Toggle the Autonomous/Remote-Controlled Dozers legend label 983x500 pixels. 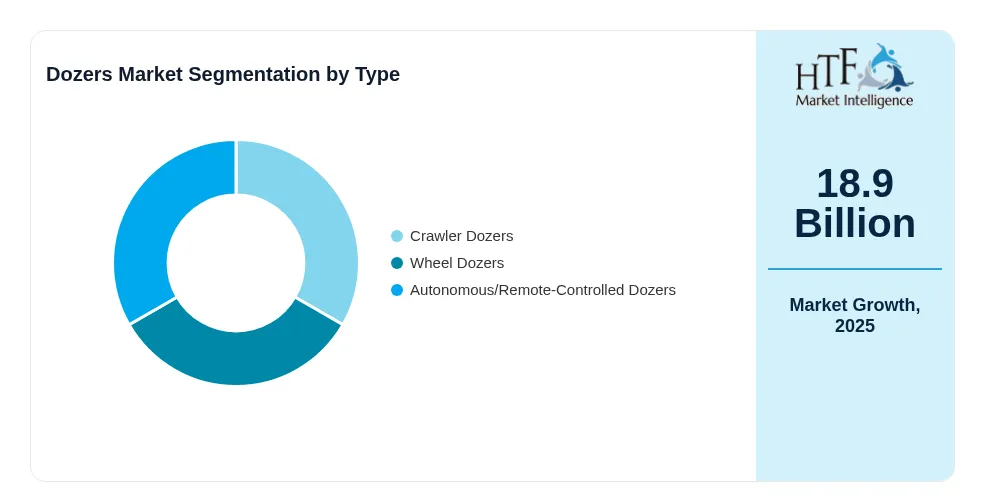(x=543, y=290)
